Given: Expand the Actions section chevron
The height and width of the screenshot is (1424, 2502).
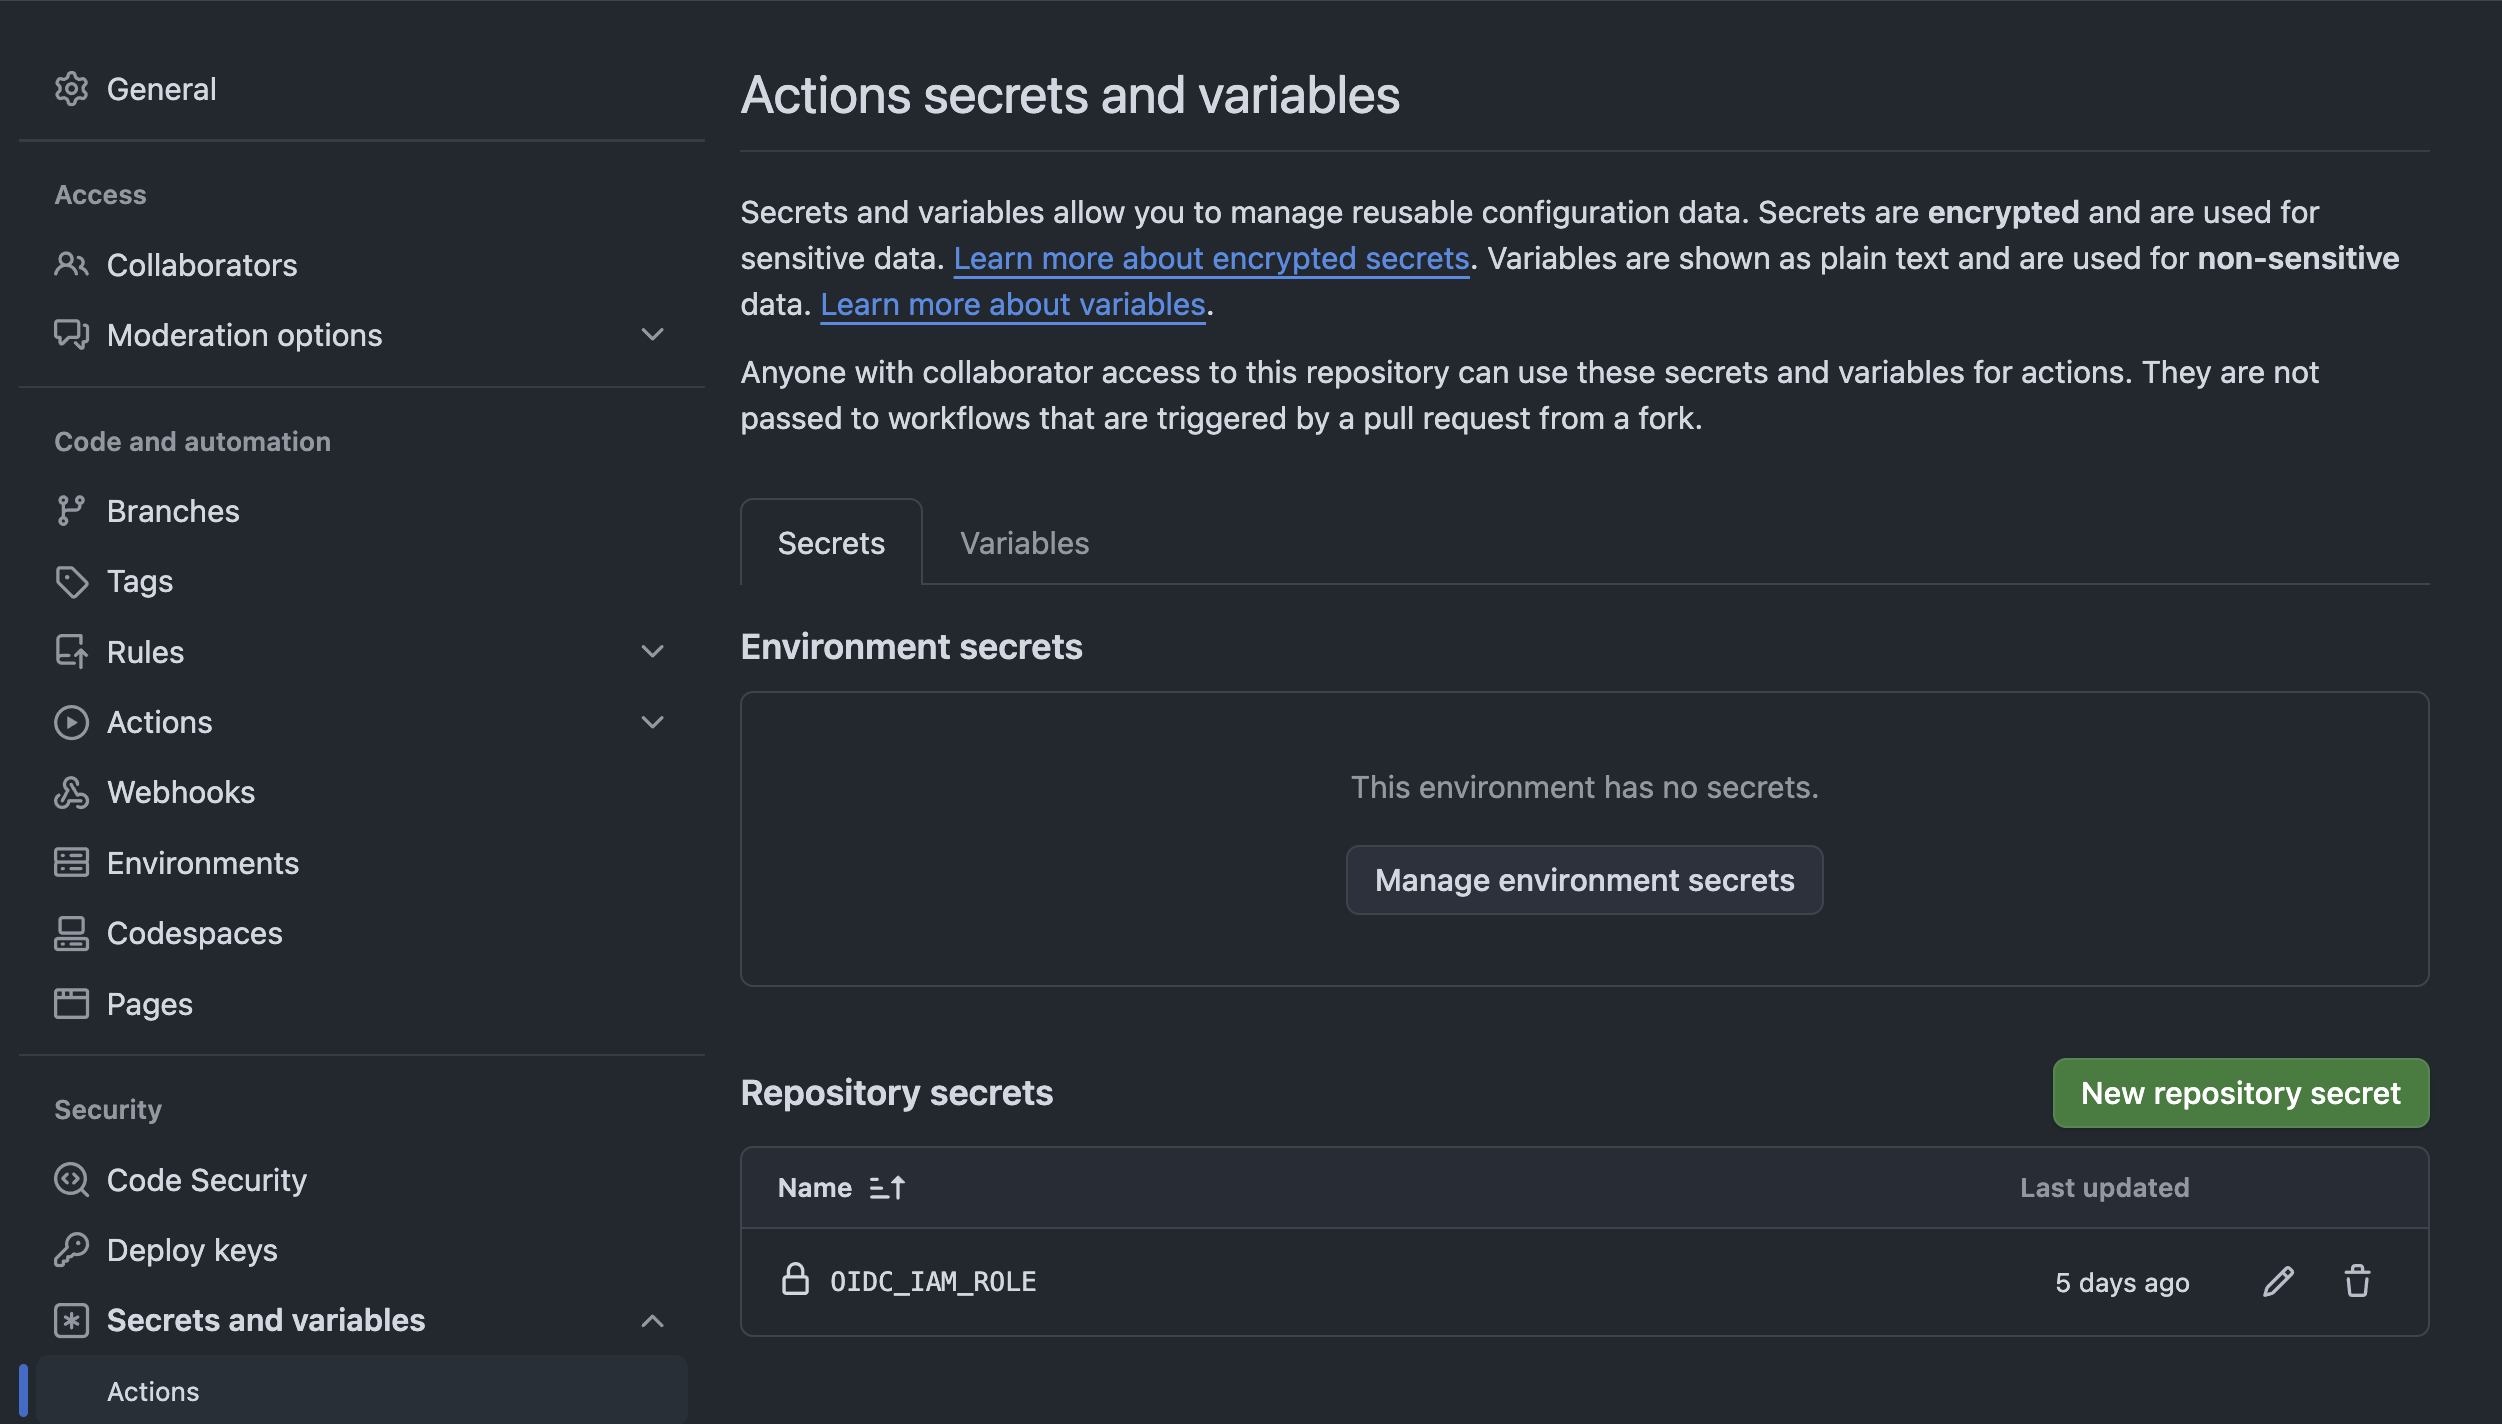Looking at the screenshot, I should 652,722.
